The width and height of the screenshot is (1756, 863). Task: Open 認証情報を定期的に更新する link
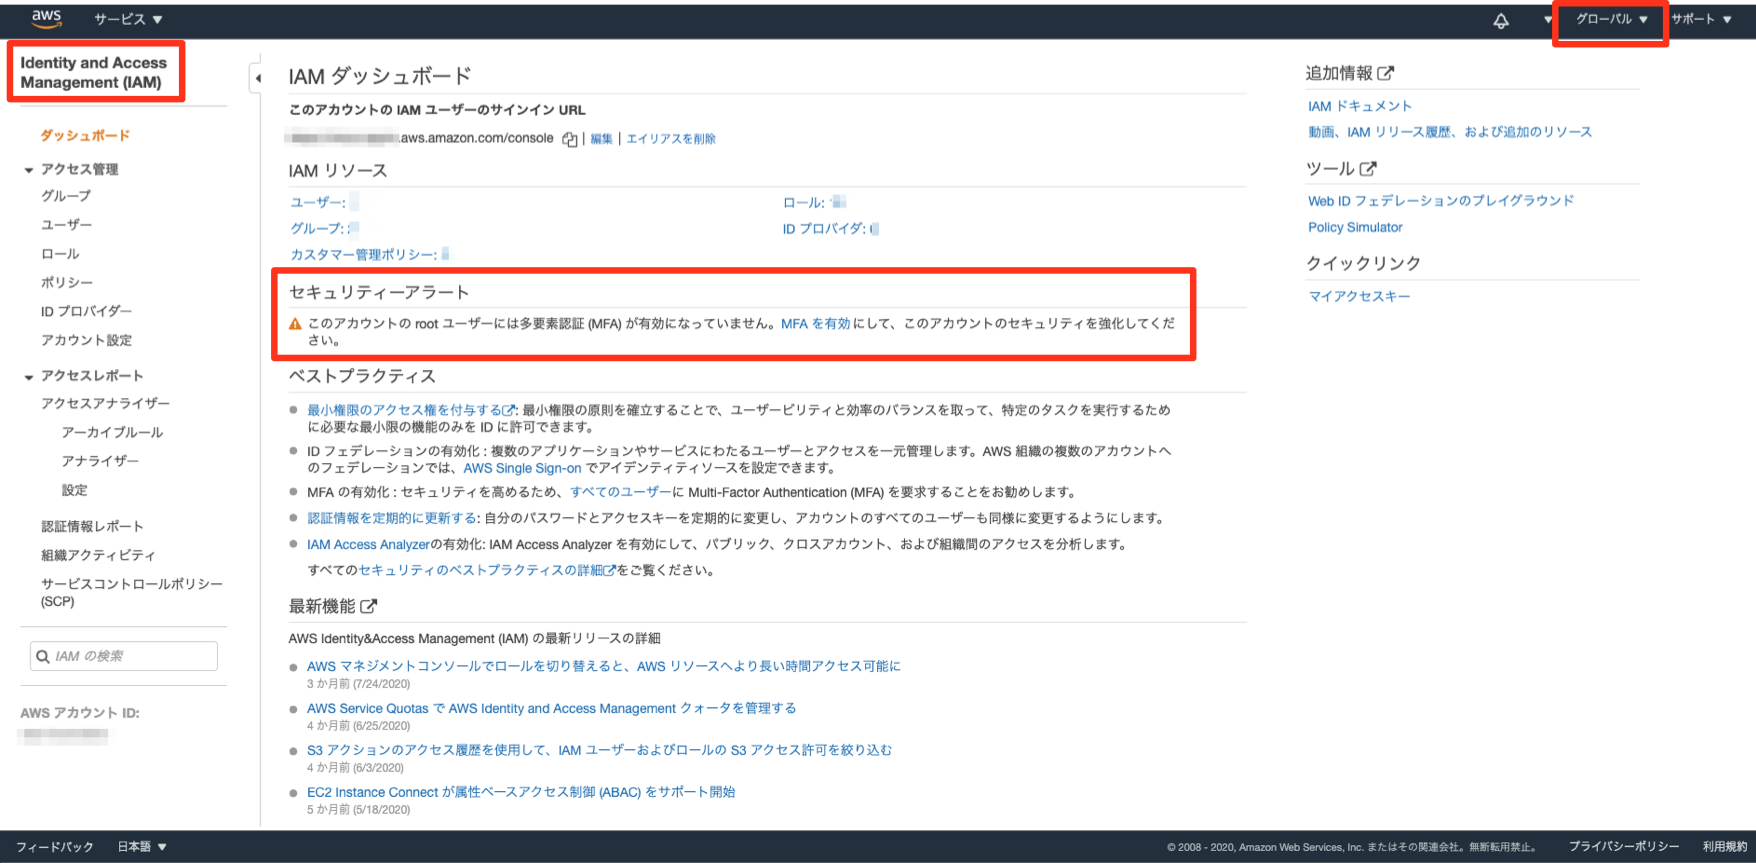point(392,518)
